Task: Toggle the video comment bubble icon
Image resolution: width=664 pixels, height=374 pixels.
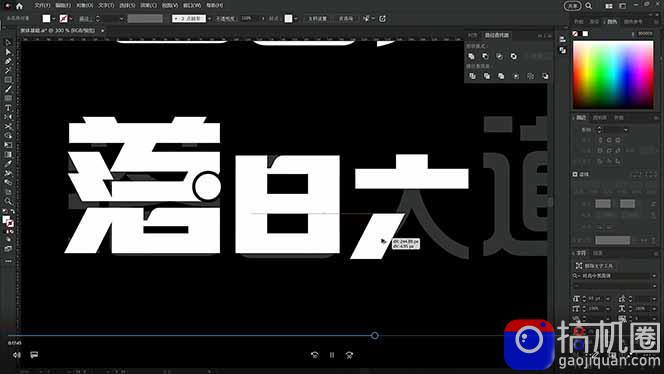Action: tap(34, 355)
